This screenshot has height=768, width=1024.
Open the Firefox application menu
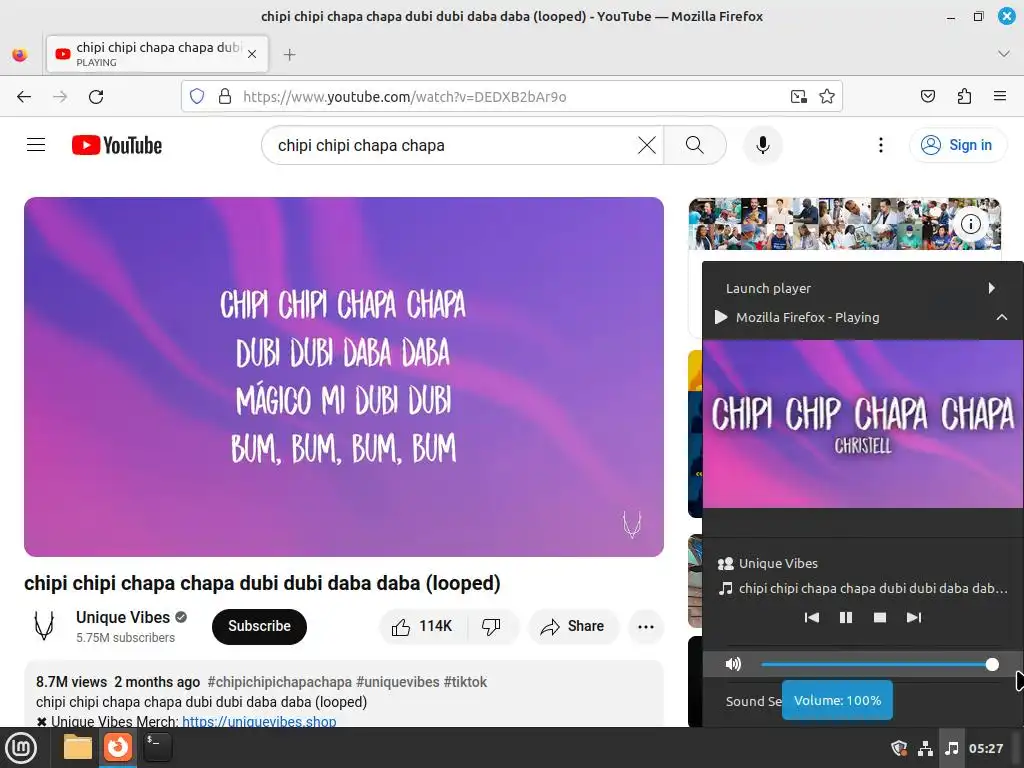[x=1000, y=97]
